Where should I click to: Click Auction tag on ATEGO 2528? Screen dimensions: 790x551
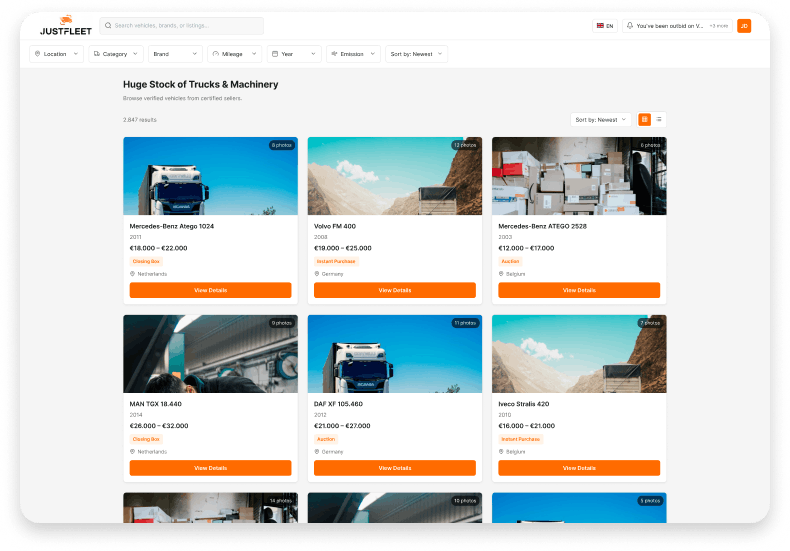point(510,261)
